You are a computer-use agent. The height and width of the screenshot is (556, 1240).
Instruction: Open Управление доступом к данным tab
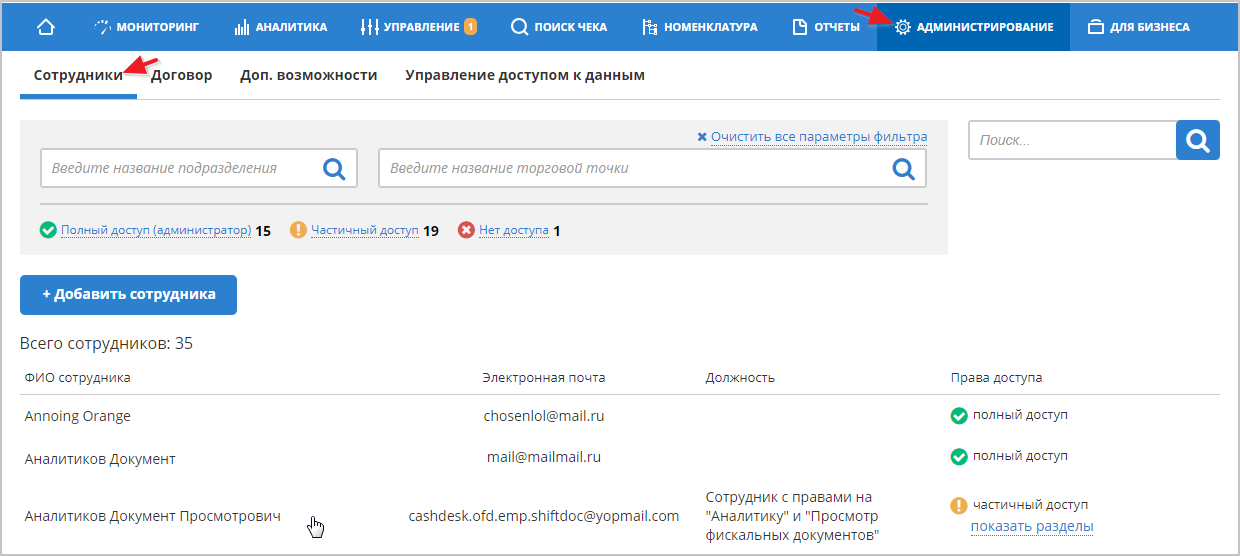[x=524, y=75]
